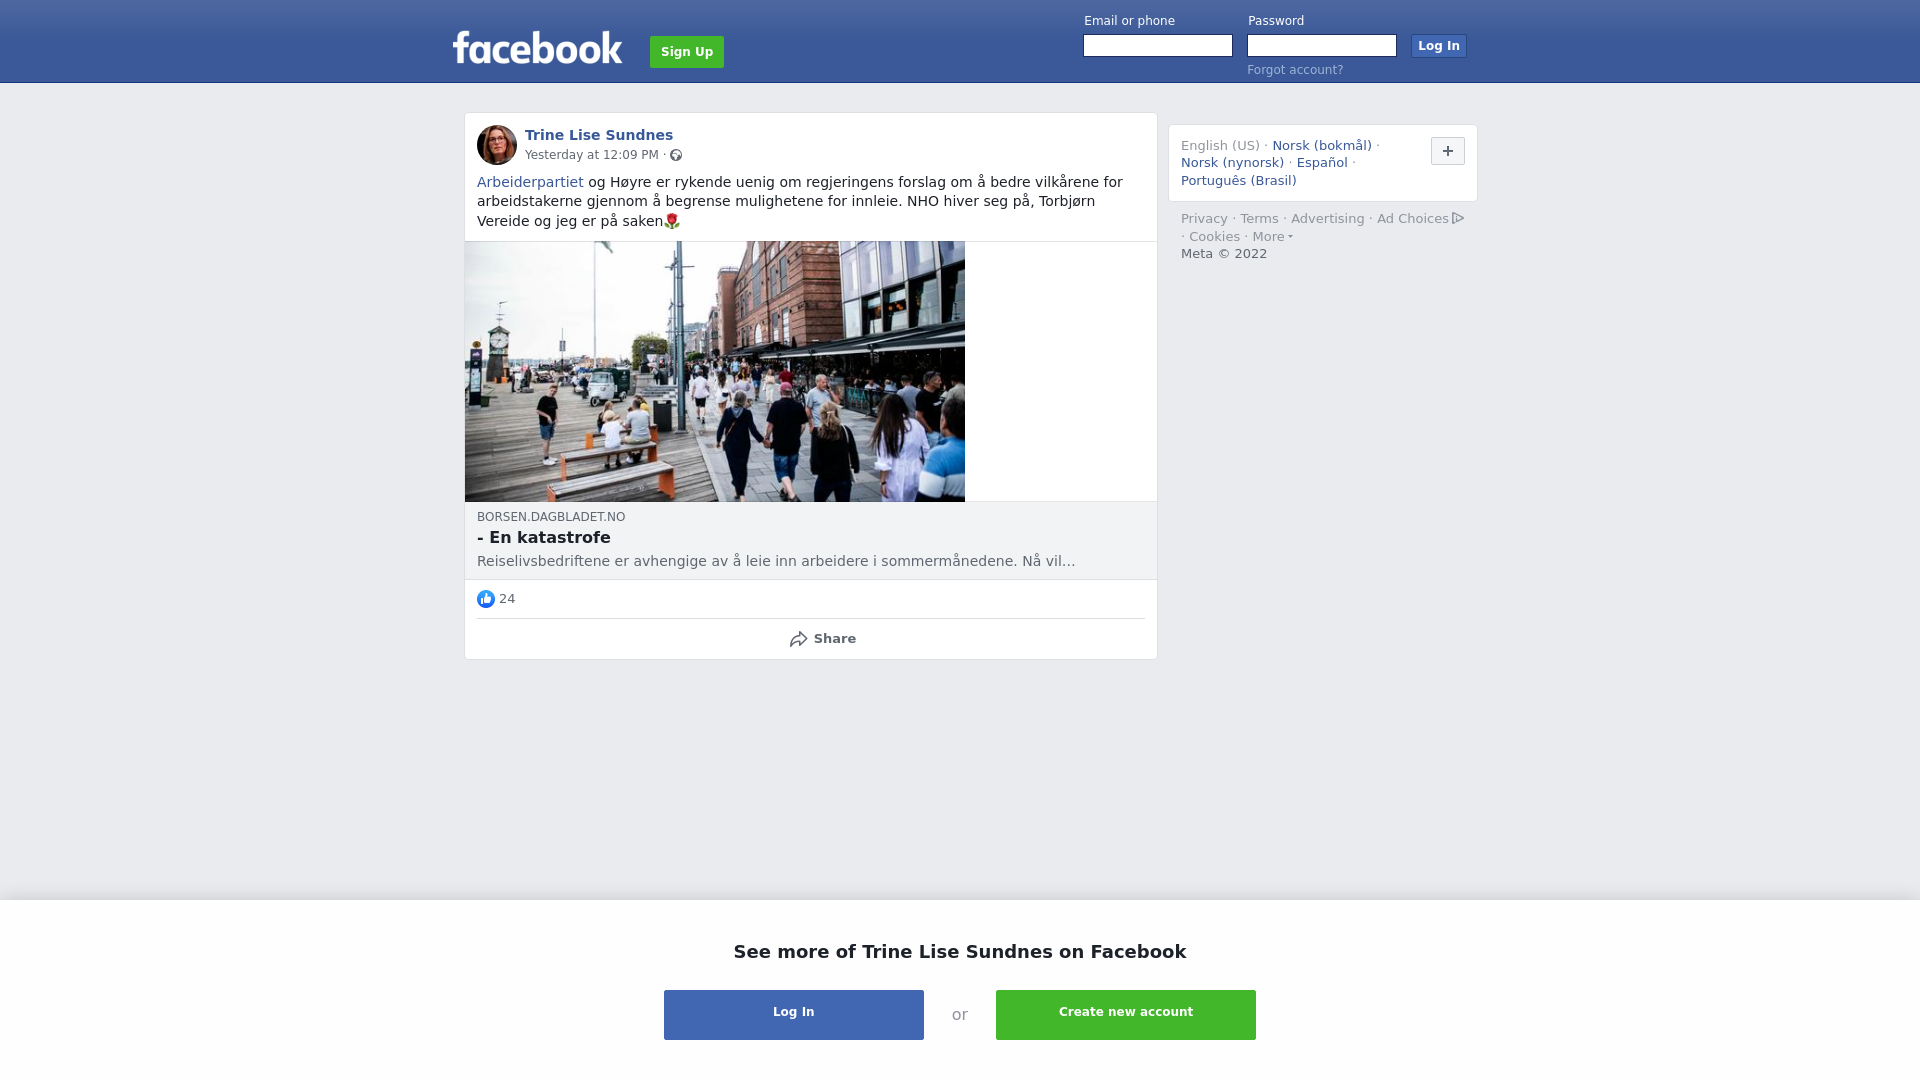This screenshot has height=1080, width=1920.
Task: Click the header Log In button
Action: point(1439,46)
